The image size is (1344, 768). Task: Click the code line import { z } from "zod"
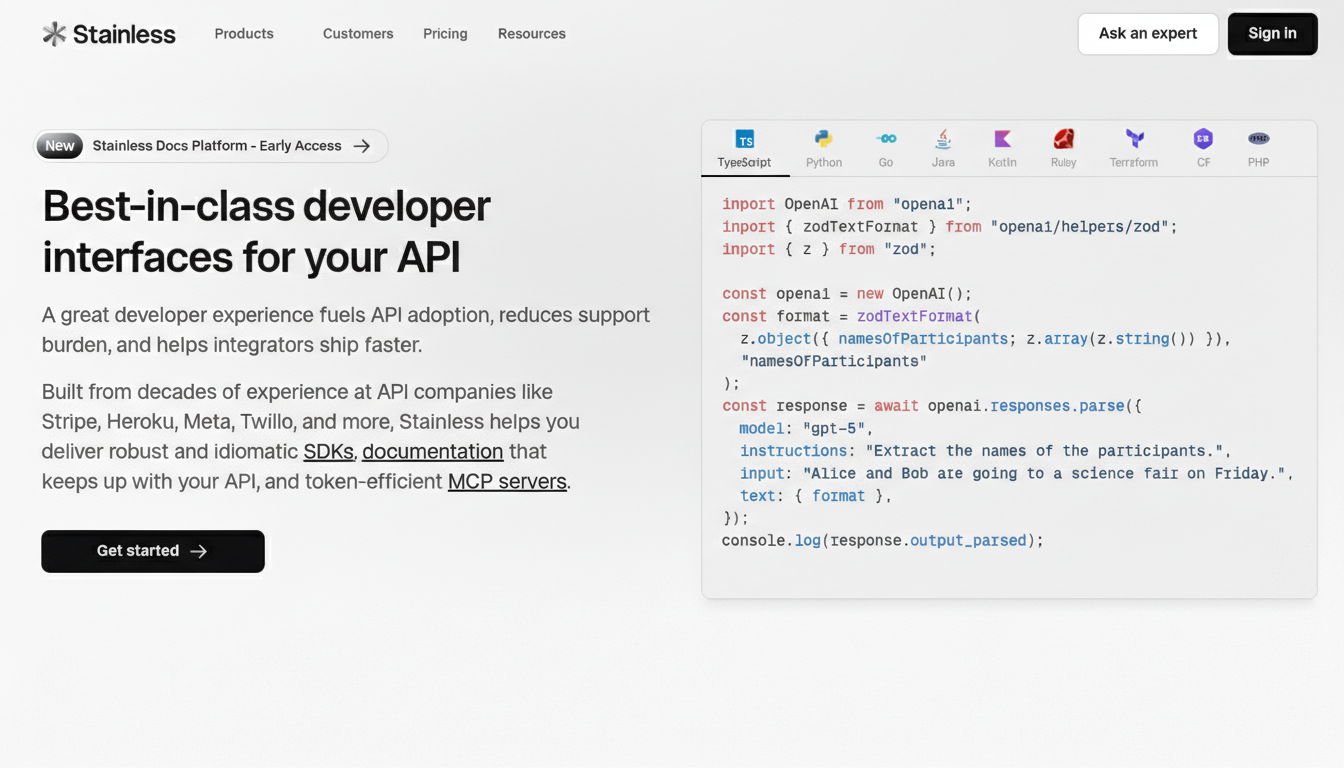coord(829,249)
